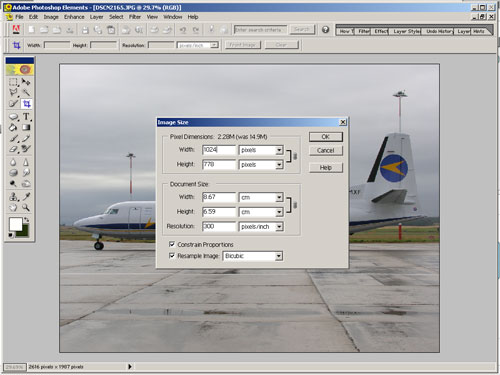Image resolution: width=500 pixels, height=375 pixels.
Task: Select the Gradient tool
Action: (x=26, y=128)
